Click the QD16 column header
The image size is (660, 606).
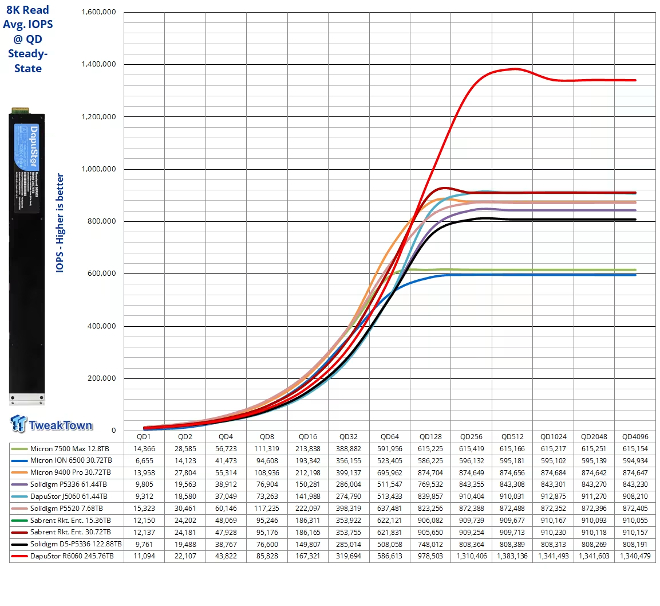click(308, 437)
